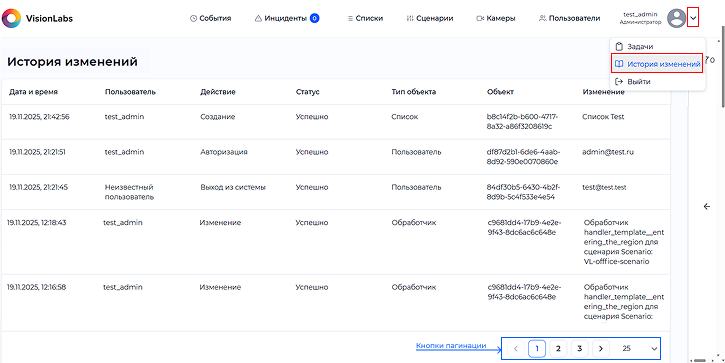This screenshot has width=725, height=363.
Task: Click the Неизвестный пользователь cell
Action: [129, 192]
